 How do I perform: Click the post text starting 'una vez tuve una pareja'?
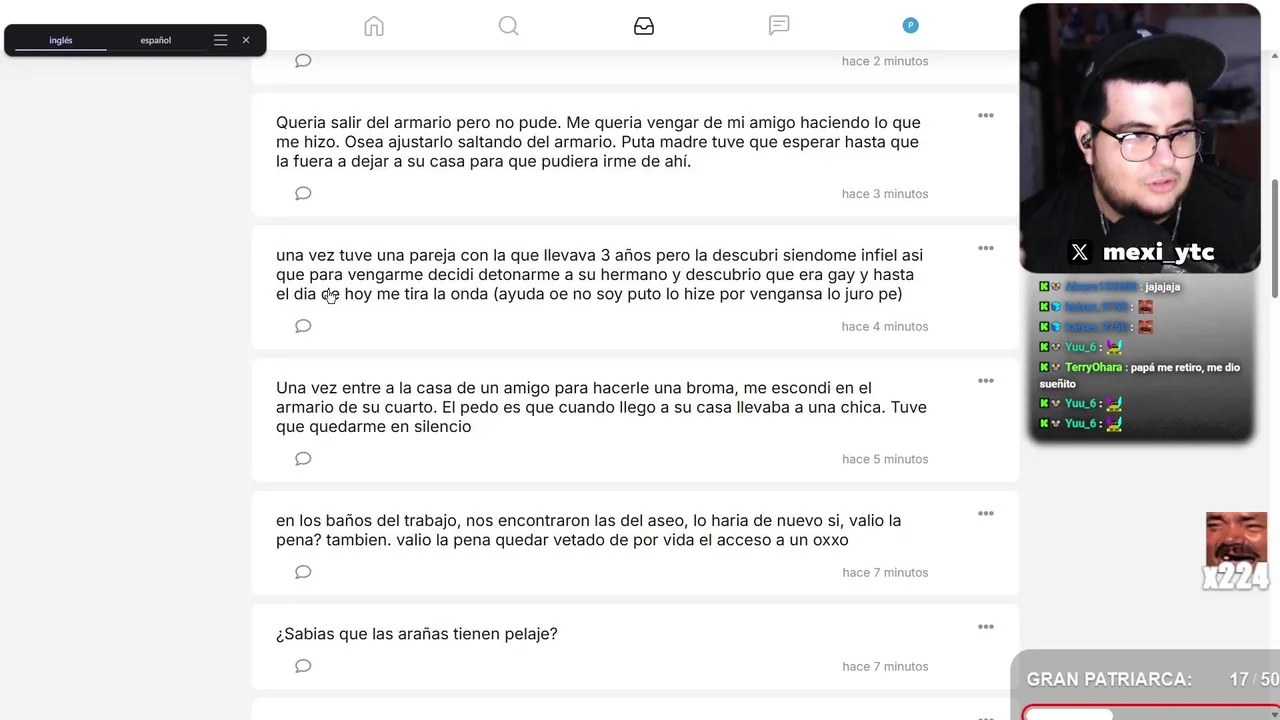(600, 275)
